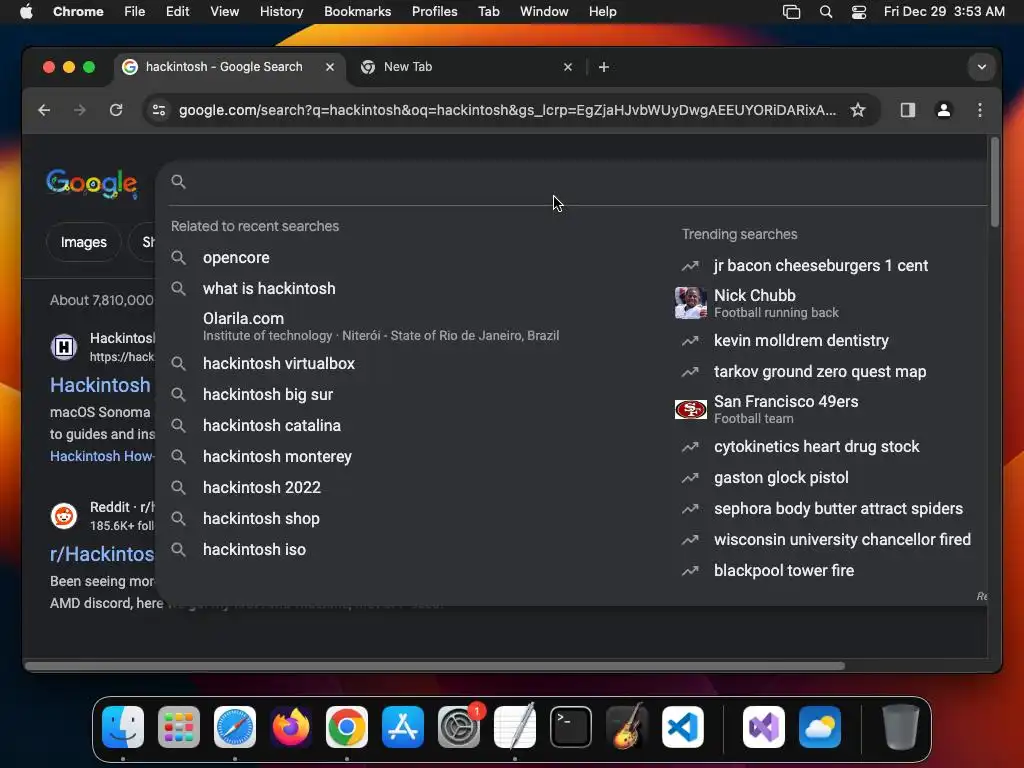
Task: Open trending 'cytokinetics heart drug stock'
Action: (816, 447)
